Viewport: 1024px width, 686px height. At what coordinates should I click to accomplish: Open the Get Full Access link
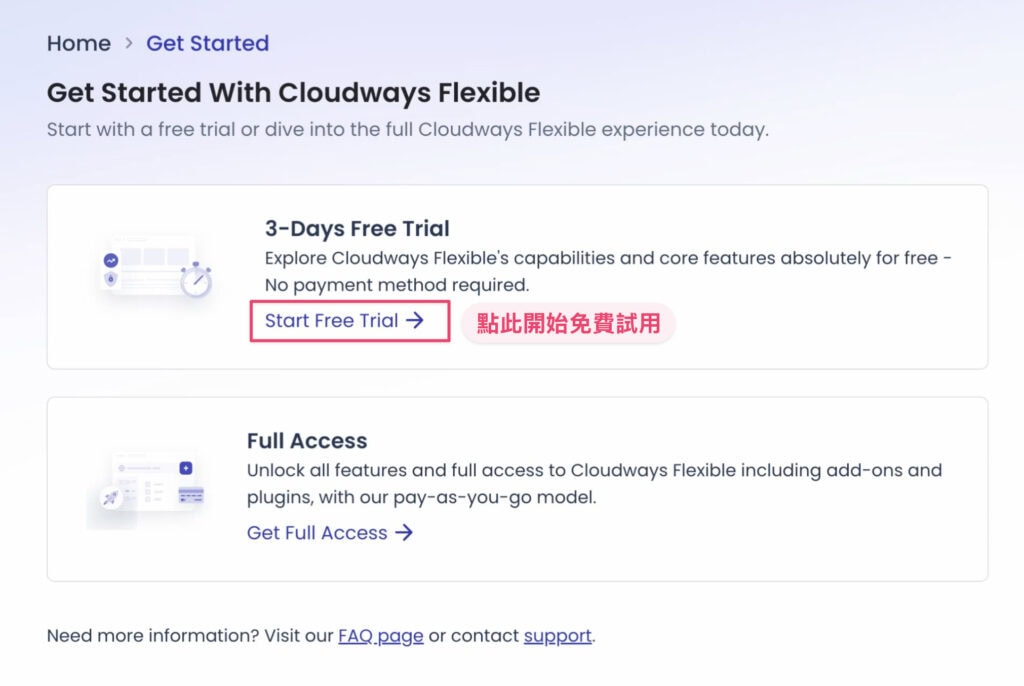tap(317, 533)
